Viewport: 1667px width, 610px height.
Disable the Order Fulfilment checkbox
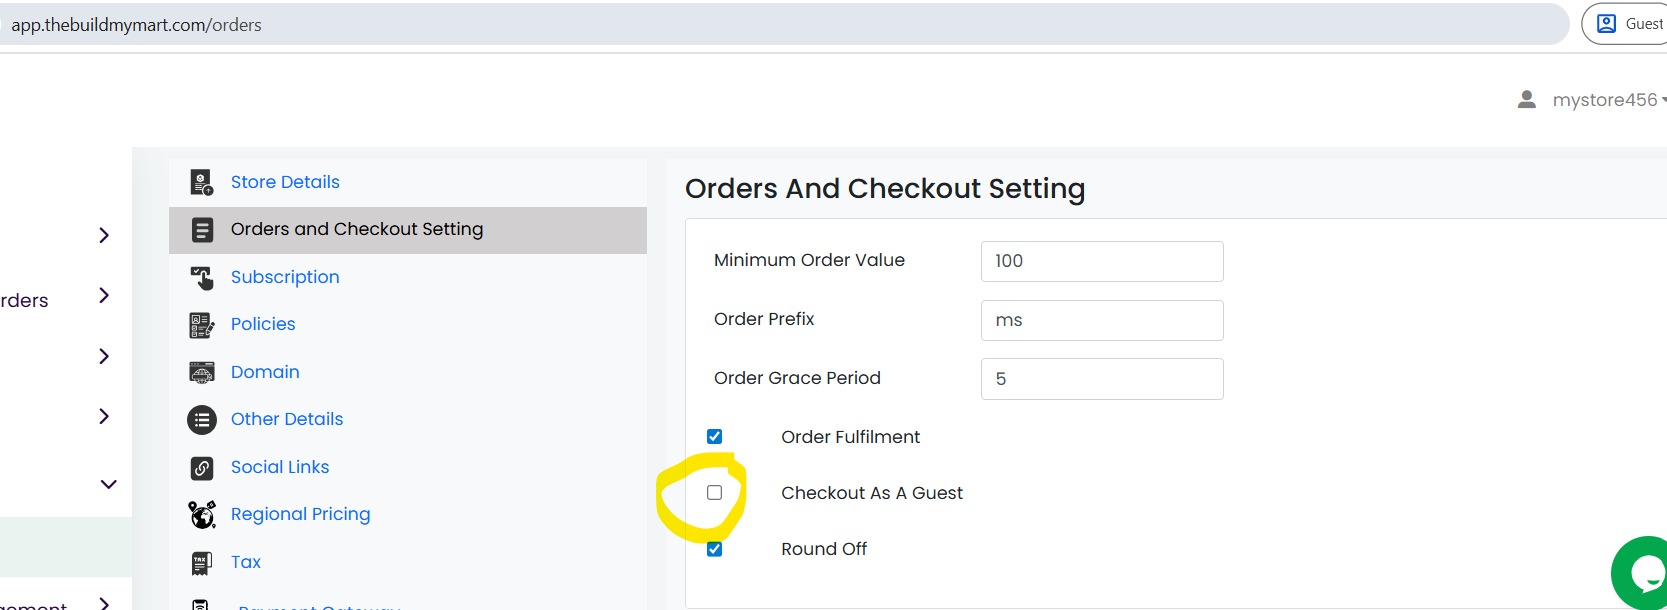(x=714, y=436)
